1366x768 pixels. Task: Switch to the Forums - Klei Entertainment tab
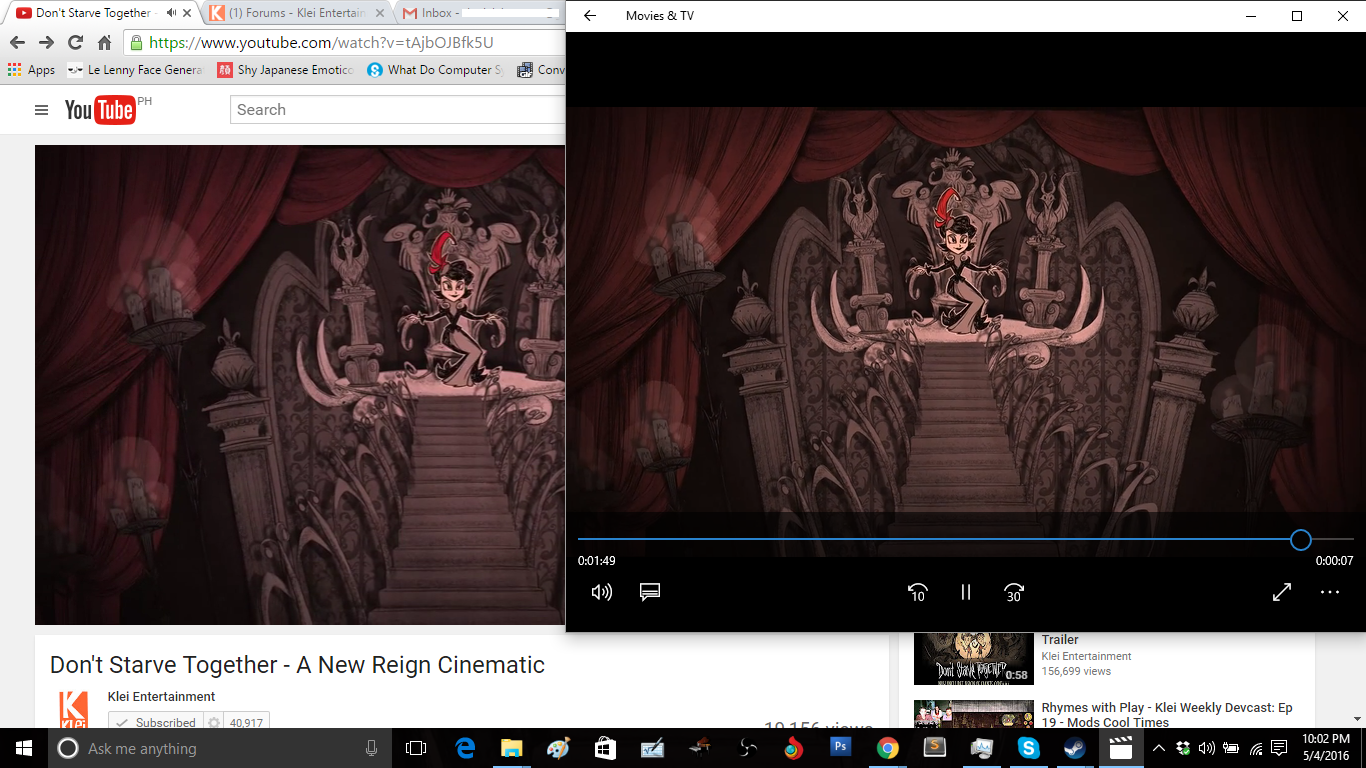[297, 13]
